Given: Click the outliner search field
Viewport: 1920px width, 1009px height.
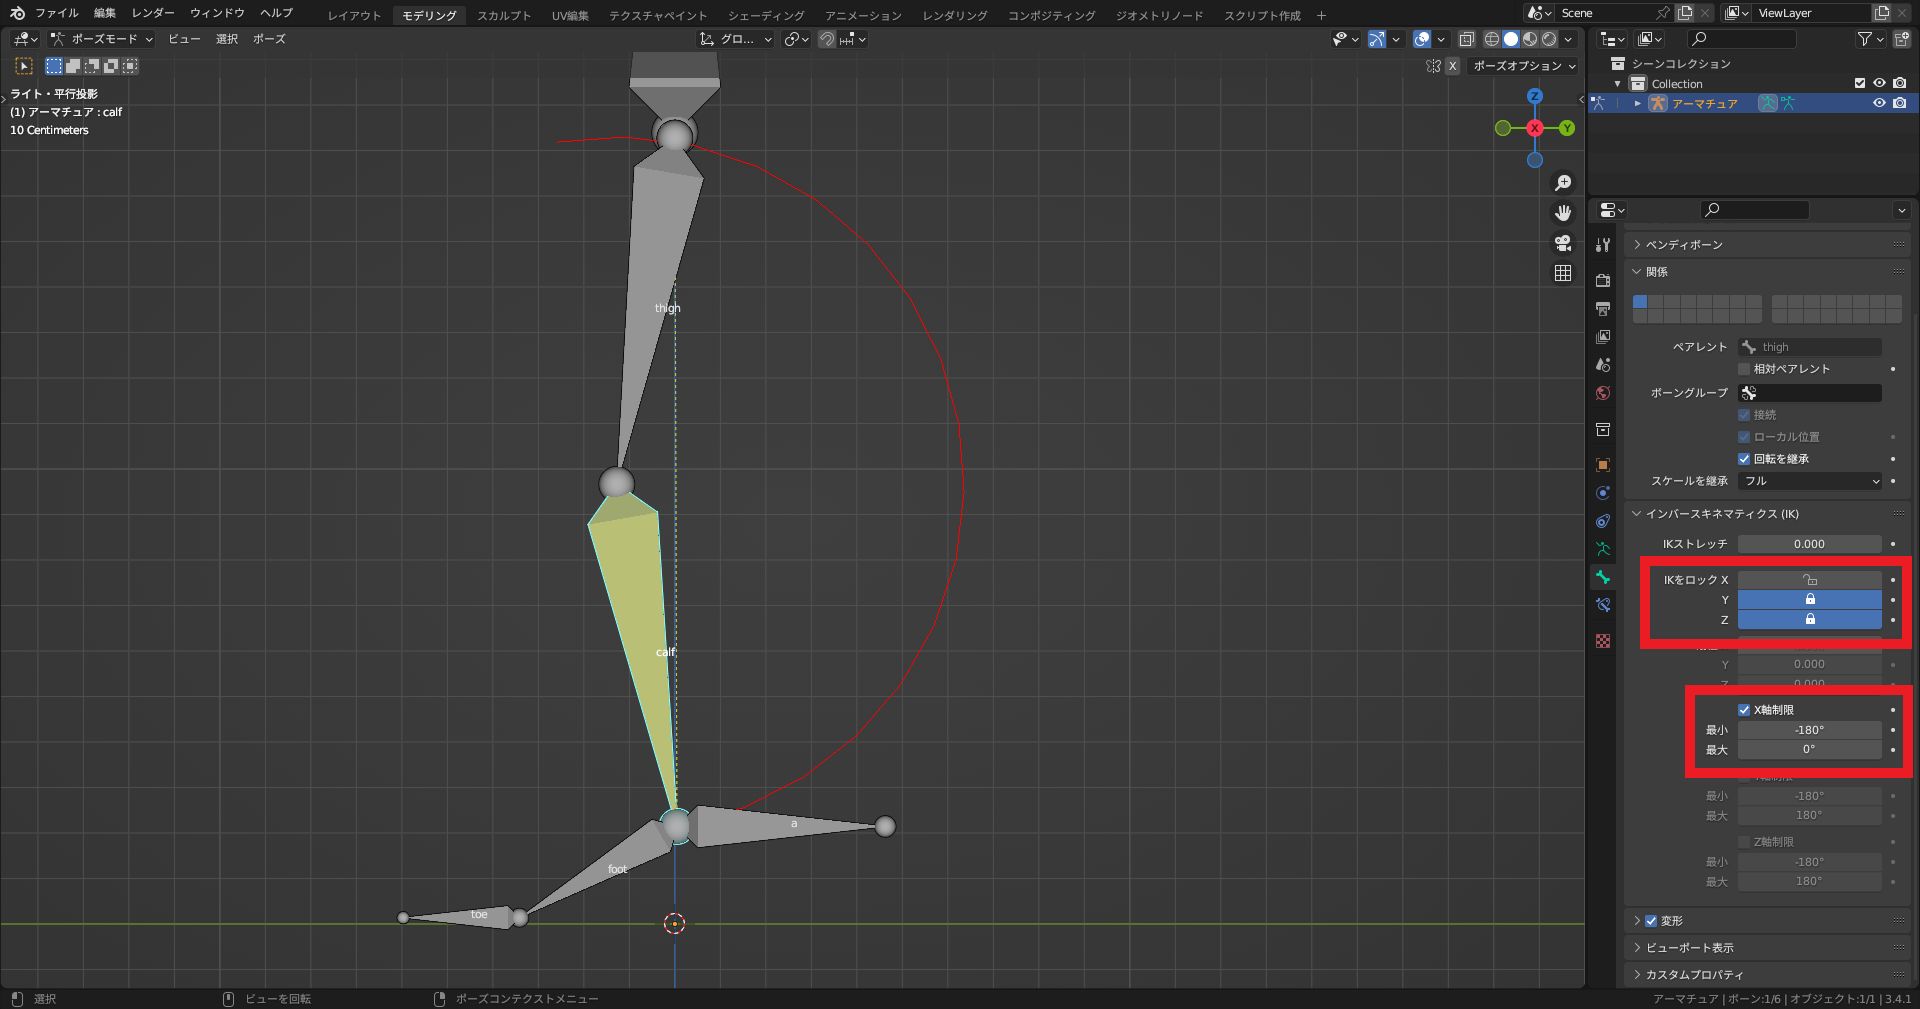Looking at the screenshot, I should 1740,39.
